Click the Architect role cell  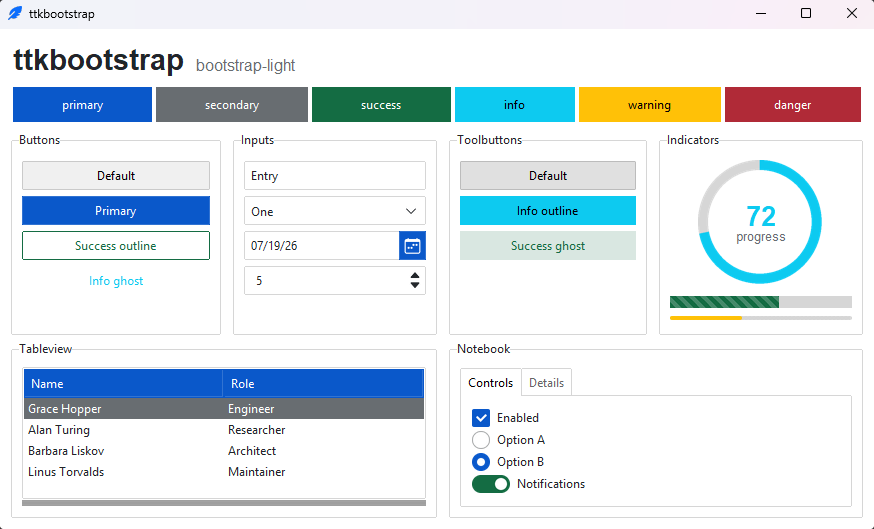coord(252,450)
